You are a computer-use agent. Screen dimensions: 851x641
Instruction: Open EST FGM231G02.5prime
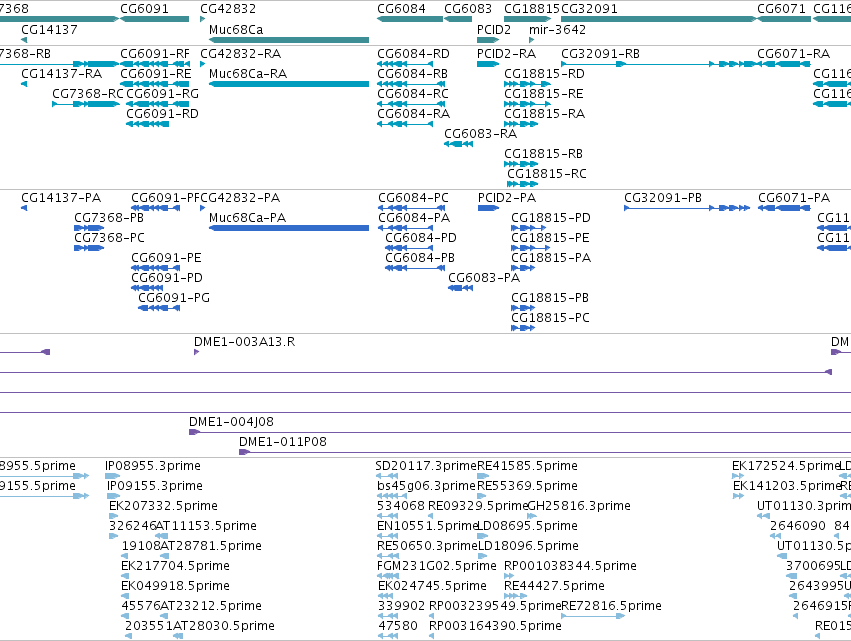coord(437,566)
